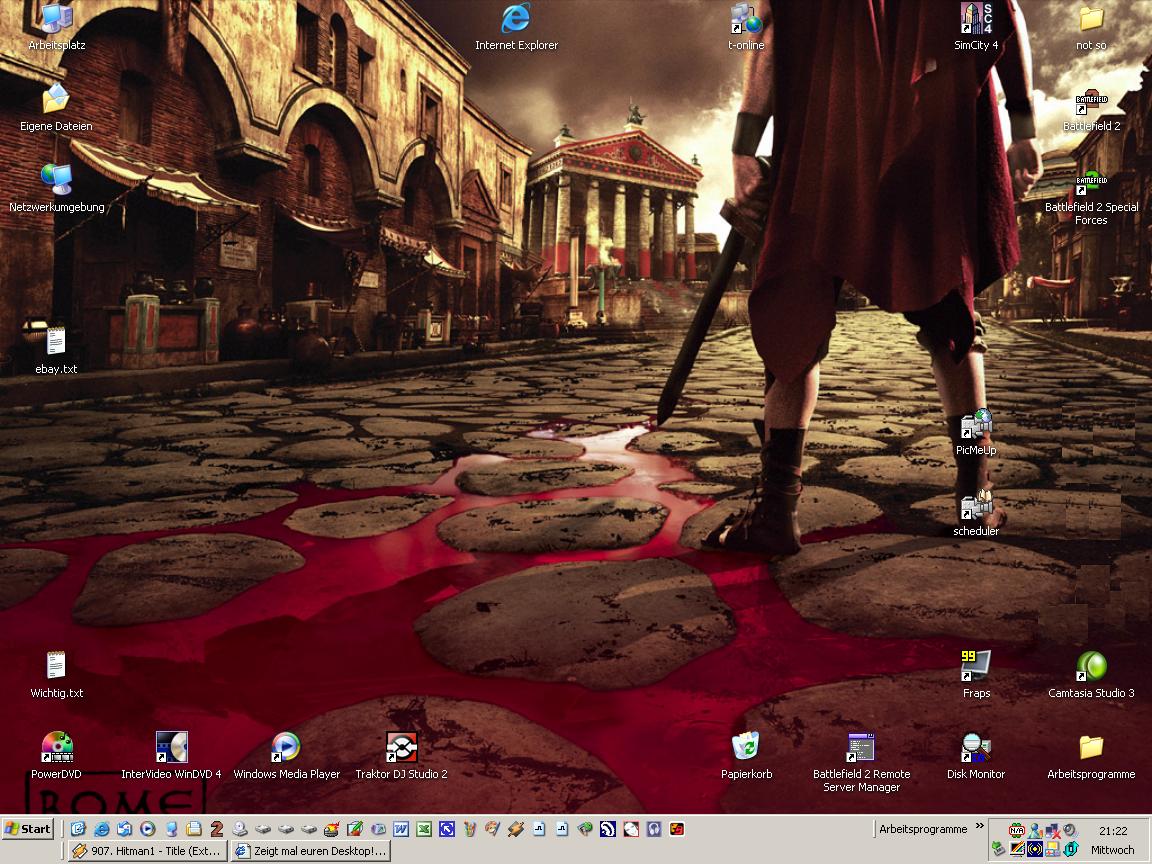The height and width of the screenshot is (864, 1152).
Task: Open the 'Zeigt mal euren Desktop' taskbar window
Action: coord(309,851)
